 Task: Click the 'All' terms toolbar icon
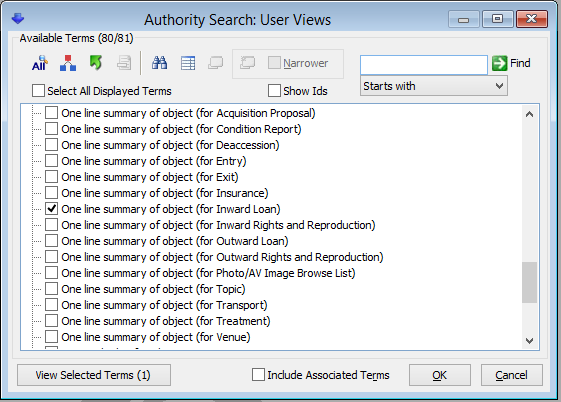[x=39, y=63]
